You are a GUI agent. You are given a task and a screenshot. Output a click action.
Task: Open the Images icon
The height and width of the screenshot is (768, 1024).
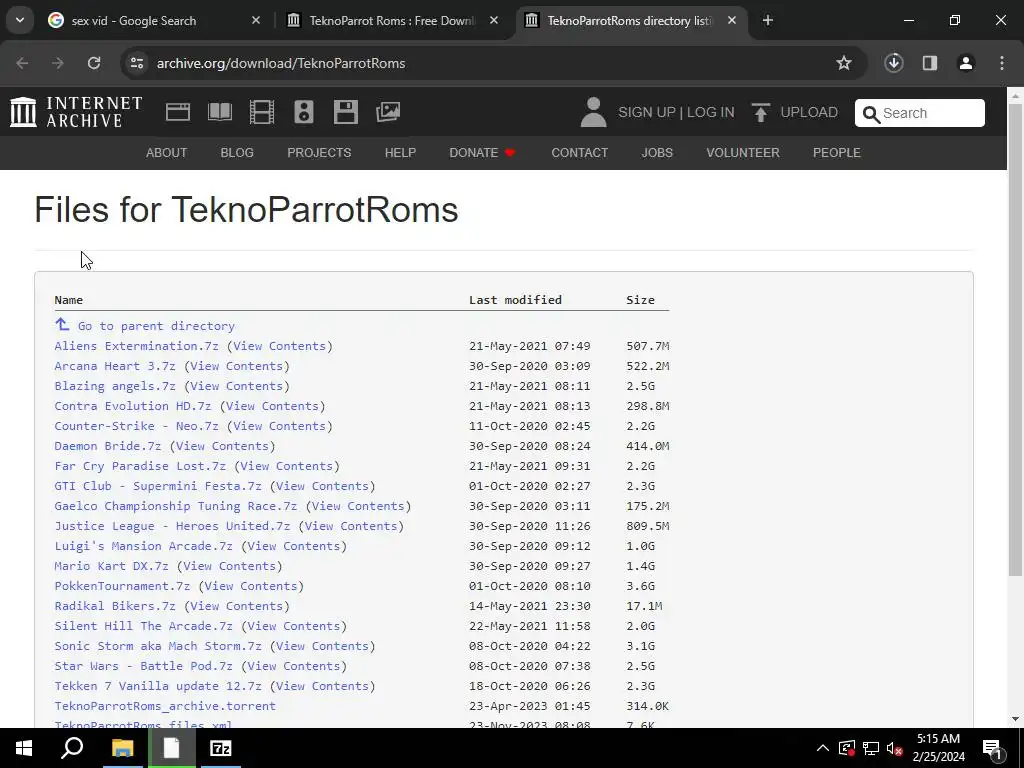(388, 112)
